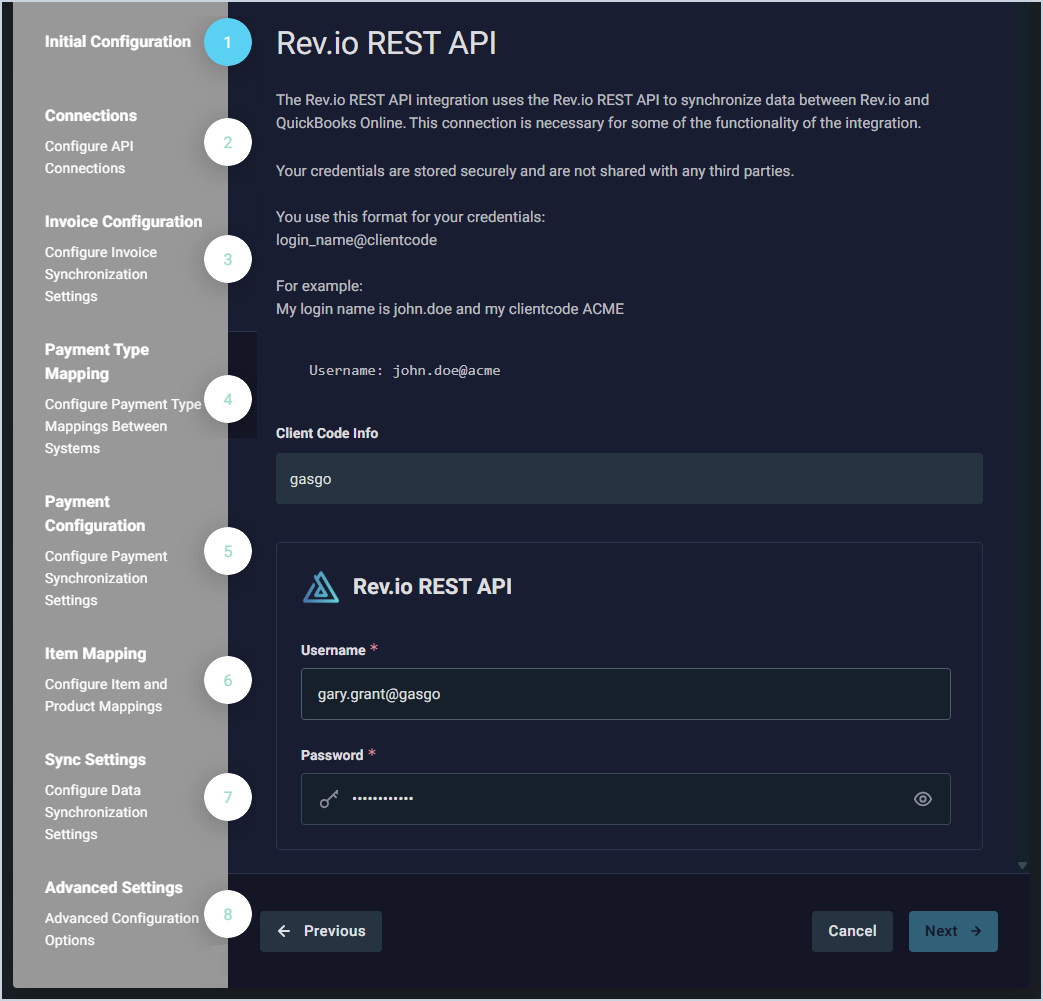Click step 3 Invoice Configuration circle
Viewport: 1043px width, 1001px height.
pos(227,259)
